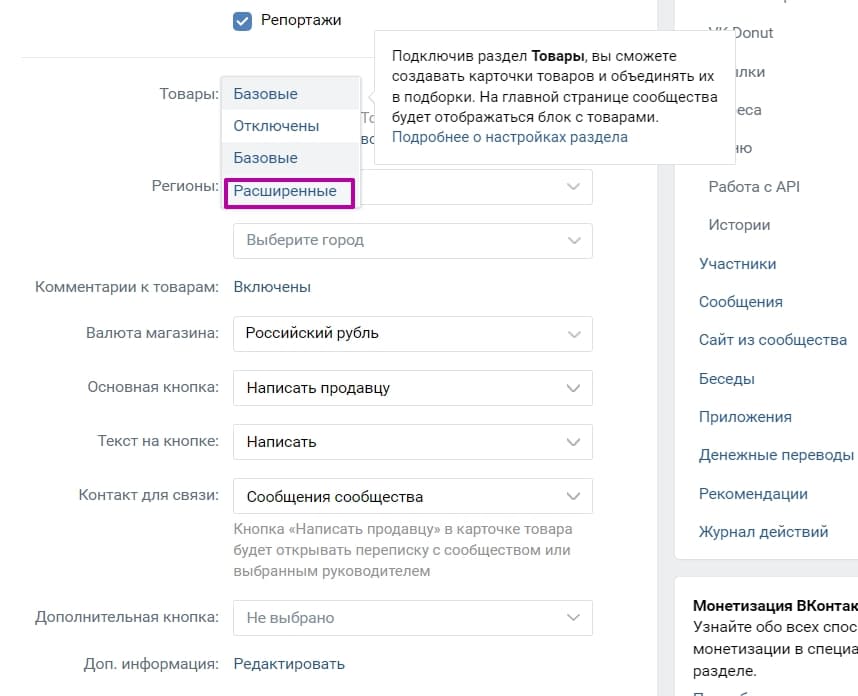Open the Дополнительная кнопка dropdown
The height and width of the screenshot is (696, 858).
(412, 618)
